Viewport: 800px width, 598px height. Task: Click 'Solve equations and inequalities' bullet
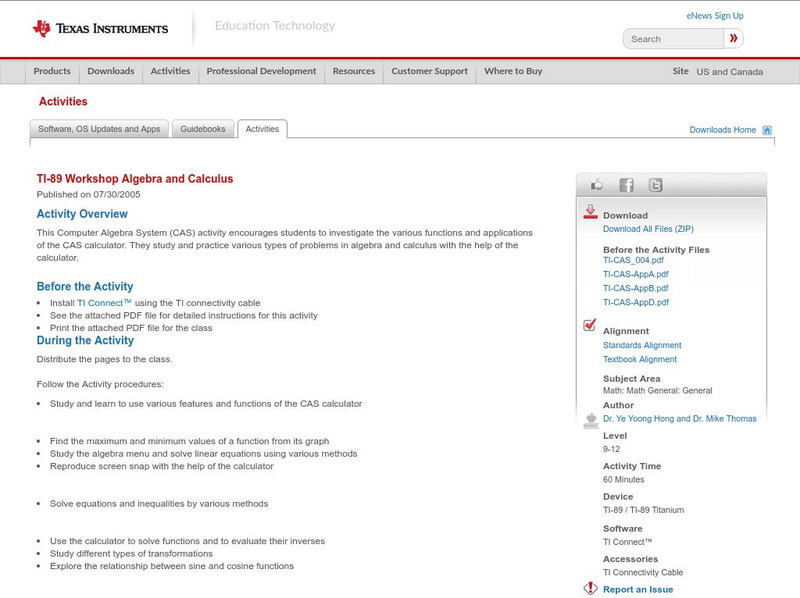[159, 504]
